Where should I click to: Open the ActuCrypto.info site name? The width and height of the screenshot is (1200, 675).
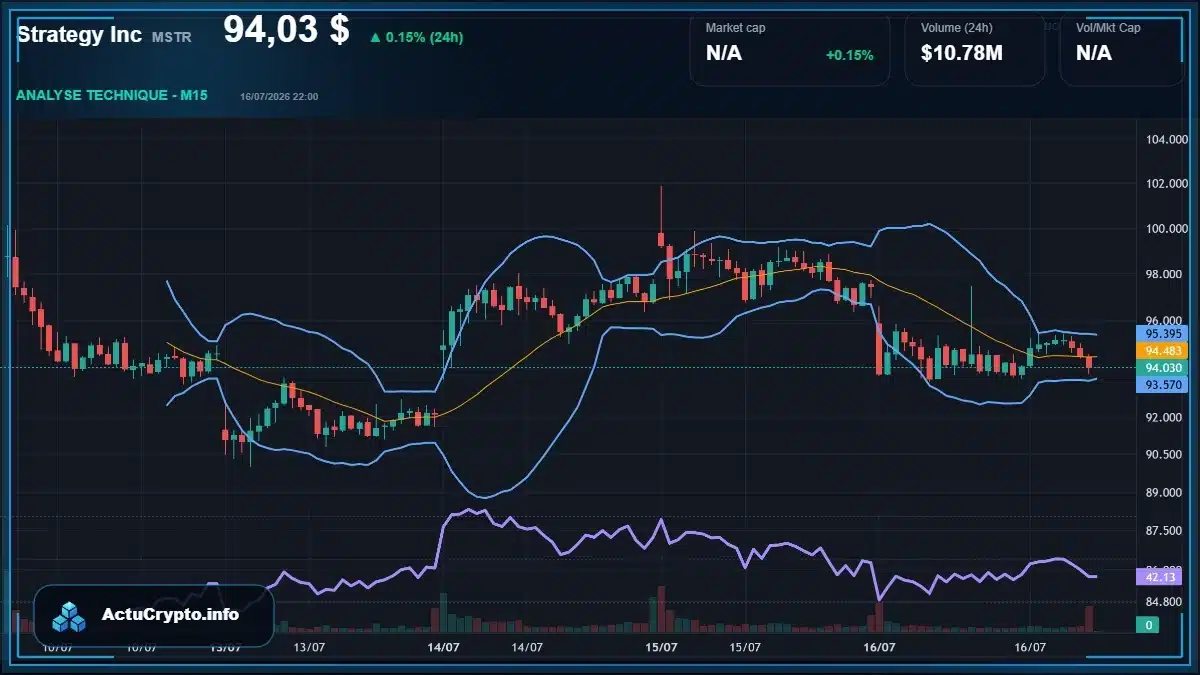pyautogui.click(x=171, y=614)
